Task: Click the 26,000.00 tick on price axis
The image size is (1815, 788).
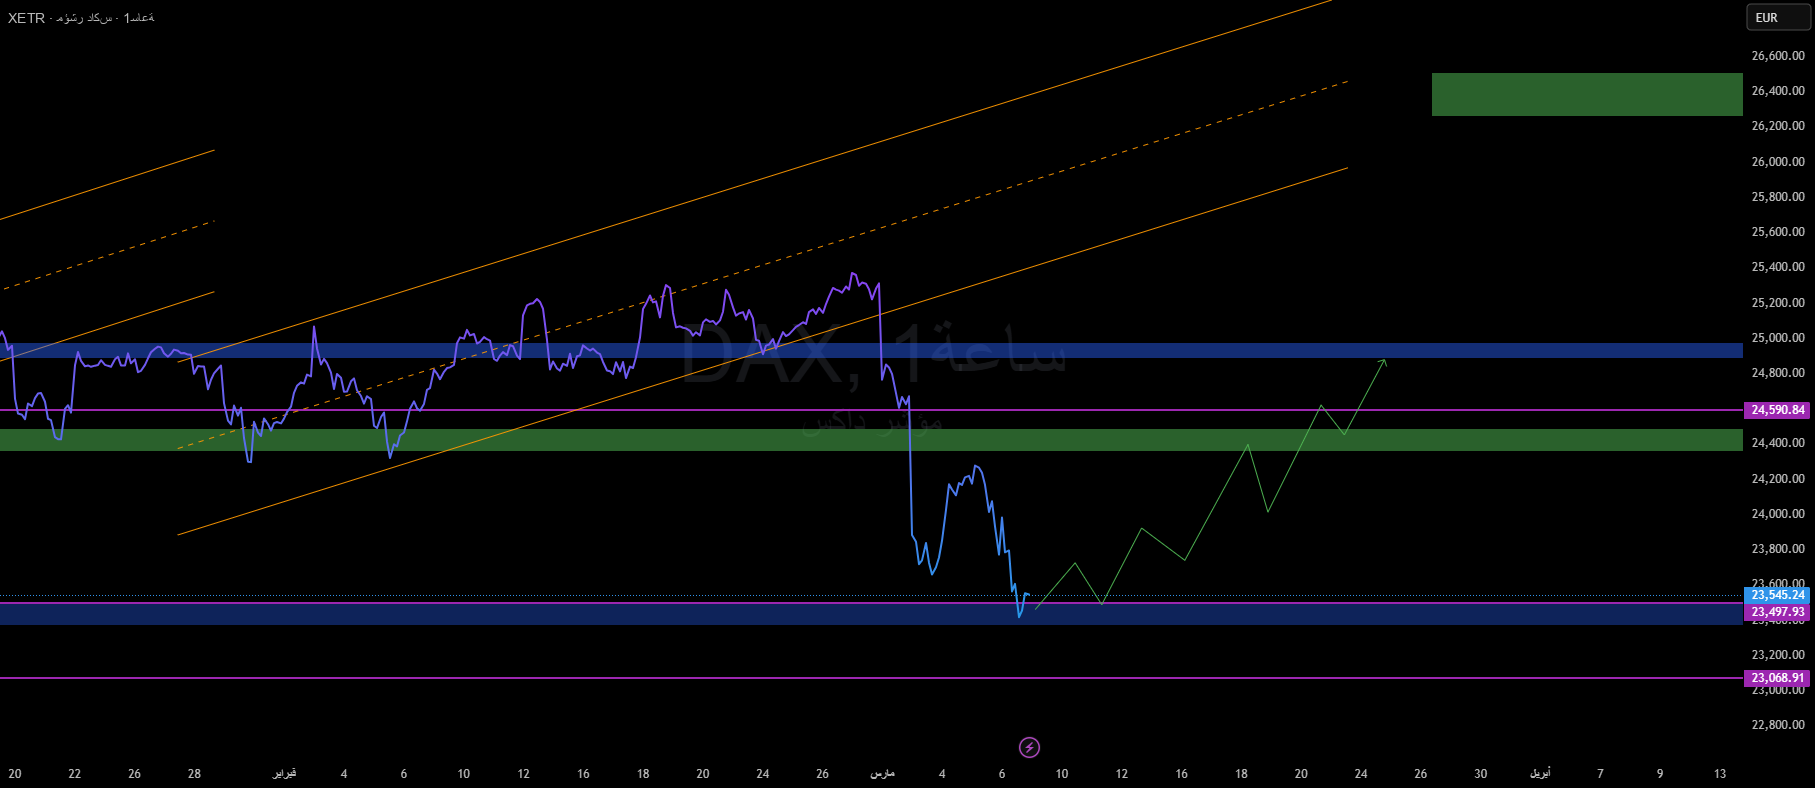Action: pos(1777,162)
